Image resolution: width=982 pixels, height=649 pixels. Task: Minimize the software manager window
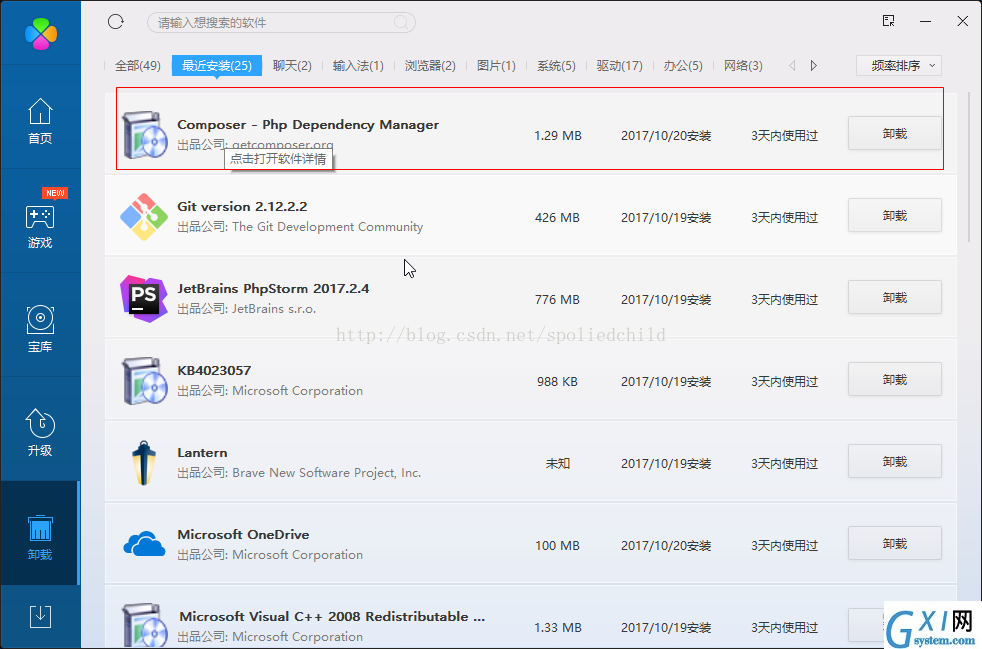click(925, 21)
